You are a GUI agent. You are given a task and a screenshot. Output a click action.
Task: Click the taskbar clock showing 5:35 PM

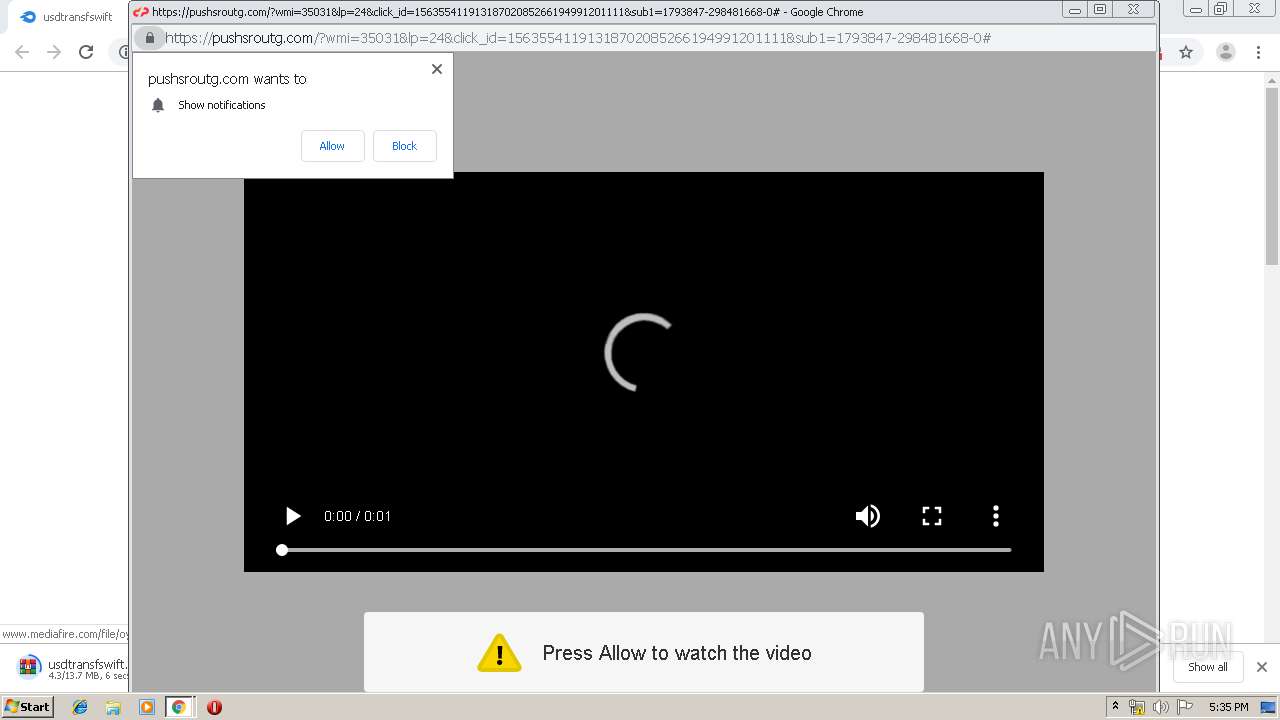pyautogui.click(x=1228, y=707)
